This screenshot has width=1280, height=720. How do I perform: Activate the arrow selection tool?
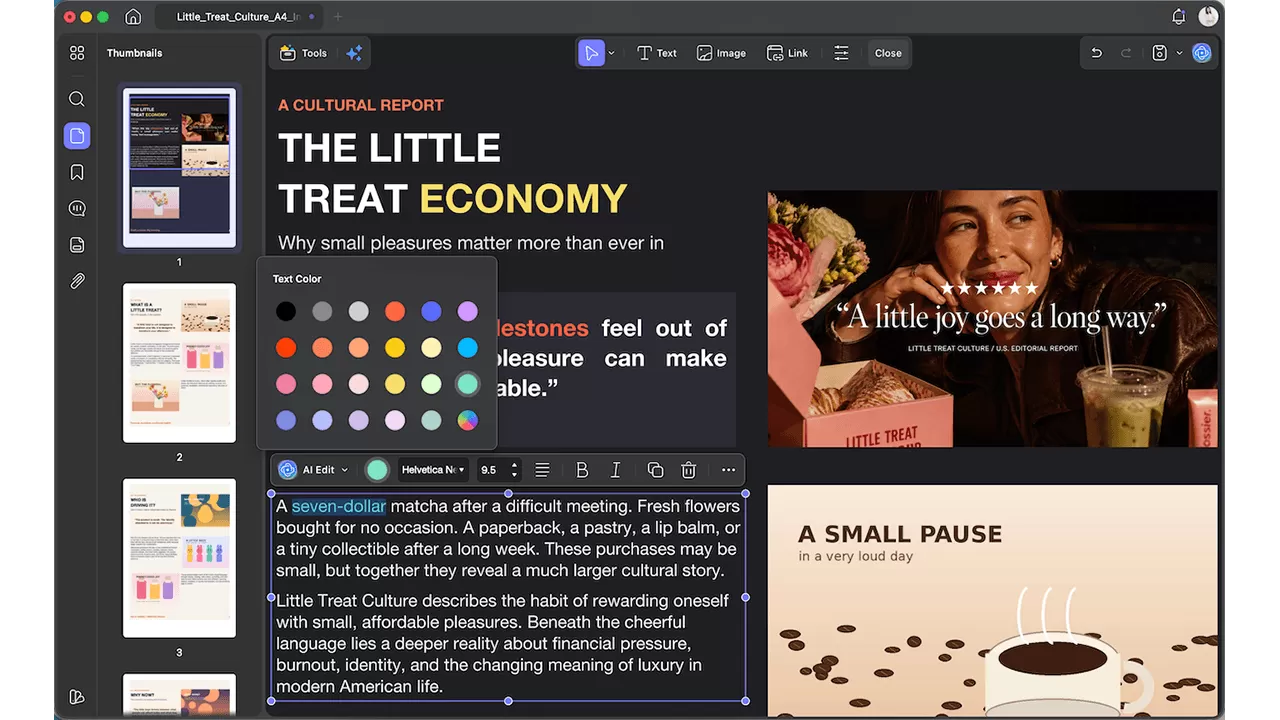coord(591,53)
